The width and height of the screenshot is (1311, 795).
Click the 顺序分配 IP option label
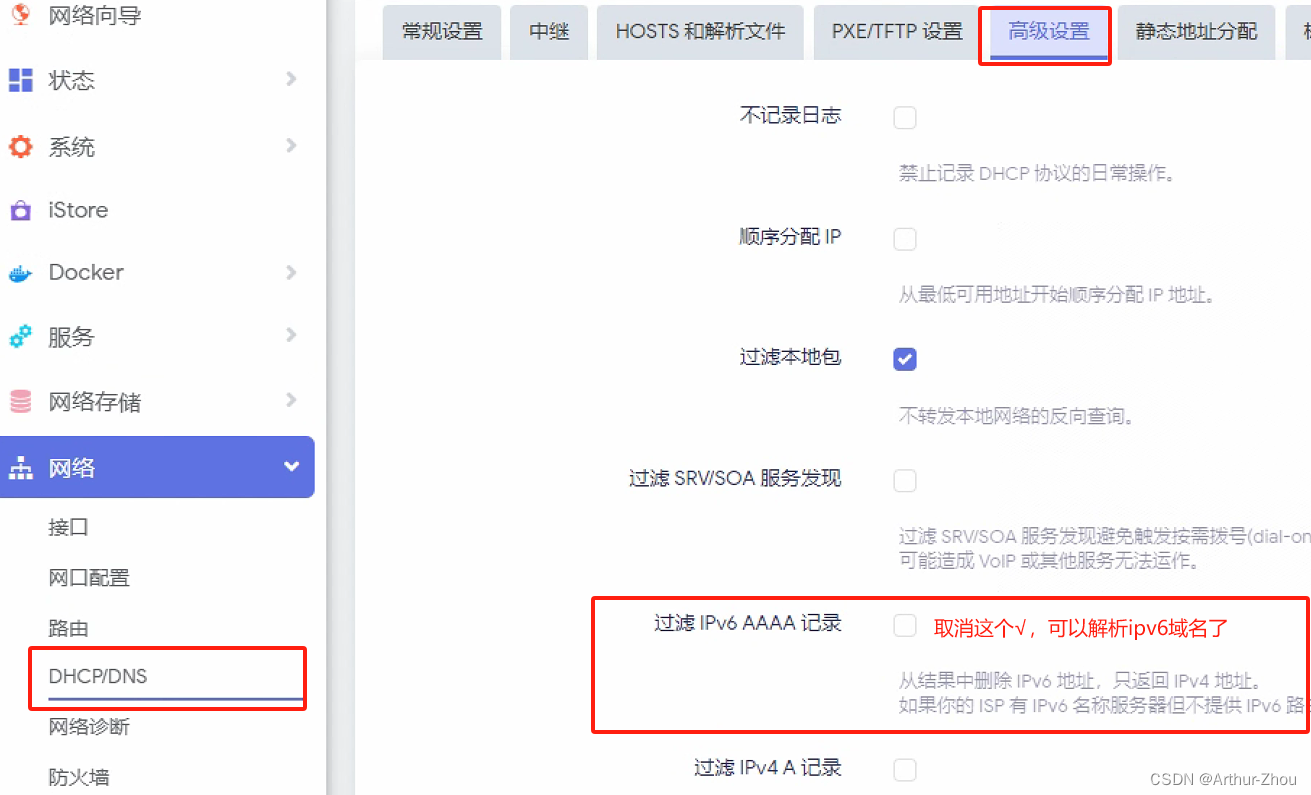point(790,237)
